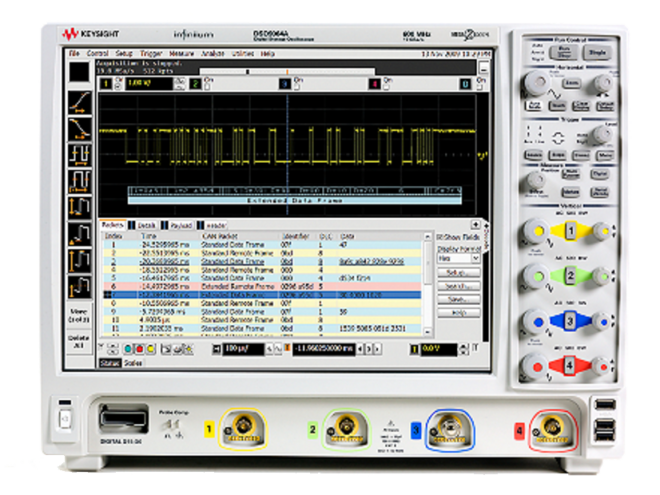Click the red circle toolbar button
The width and height of the screenshot is (660, 495).
point(139,349)
